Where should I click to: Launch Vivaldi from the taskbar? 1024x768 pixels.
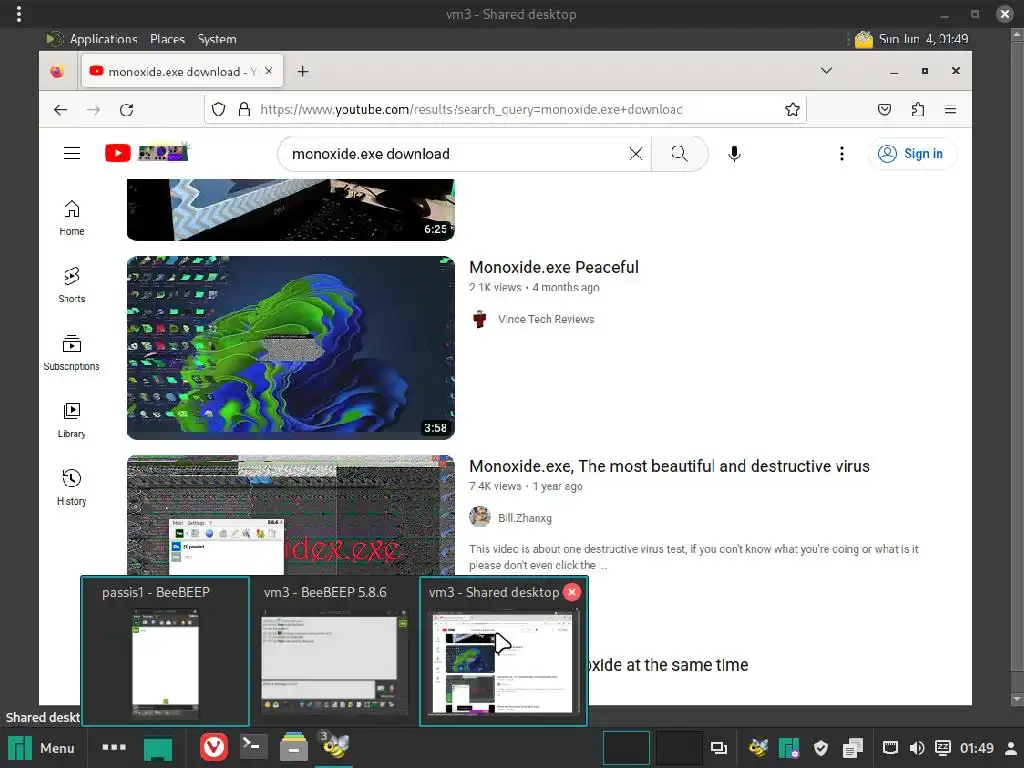coord(214,747)
